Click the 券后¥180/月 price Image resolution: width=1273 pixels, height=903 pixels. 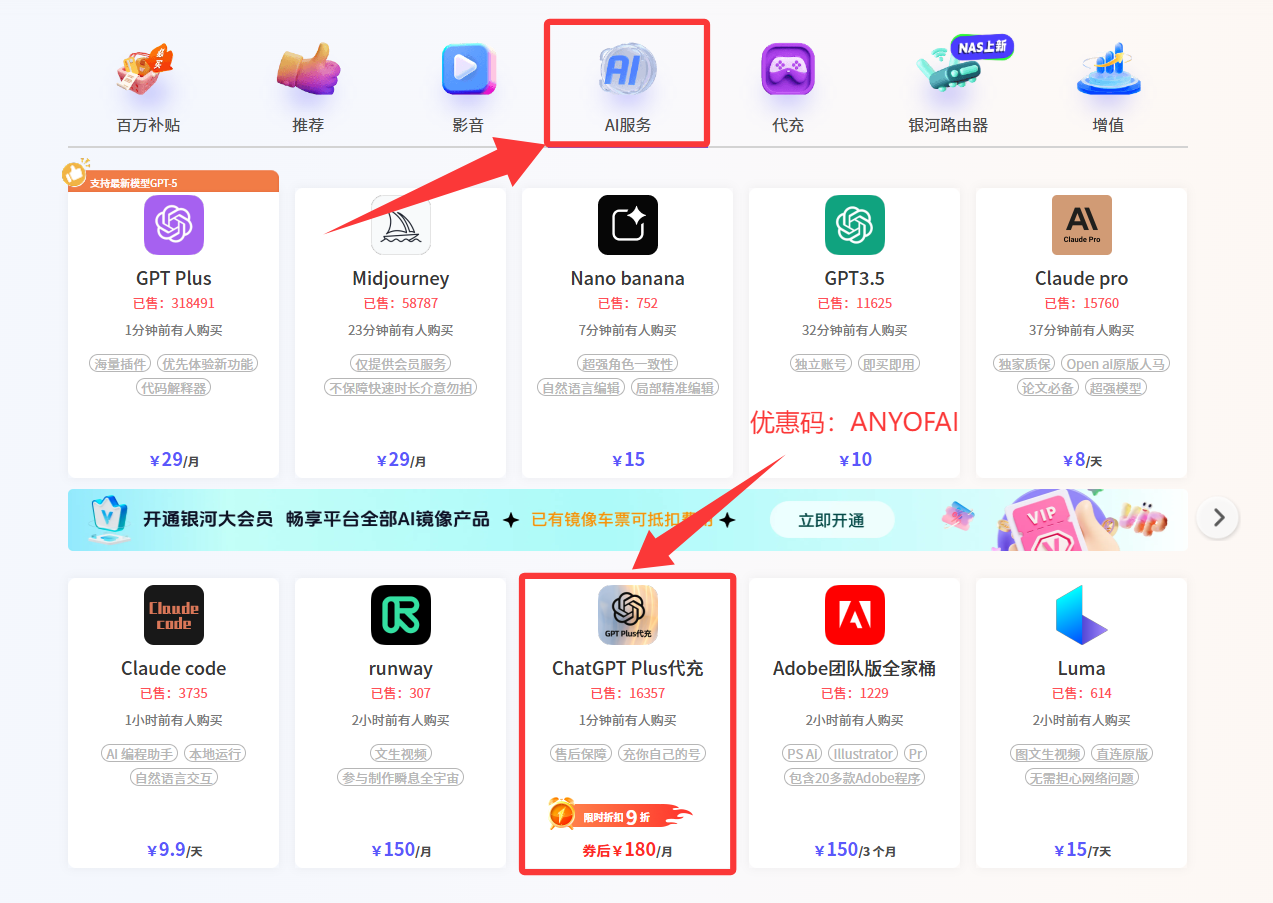click(x=628, y=850)
